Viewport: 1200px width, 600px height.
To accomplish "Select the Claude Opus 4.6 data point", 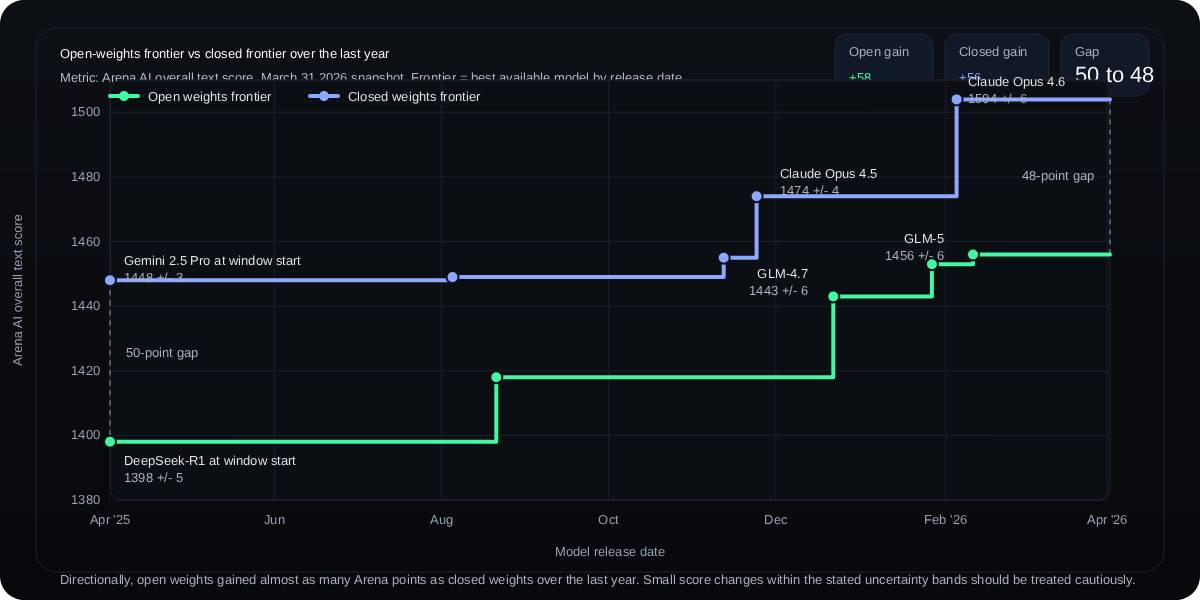I will click(957, 100).
